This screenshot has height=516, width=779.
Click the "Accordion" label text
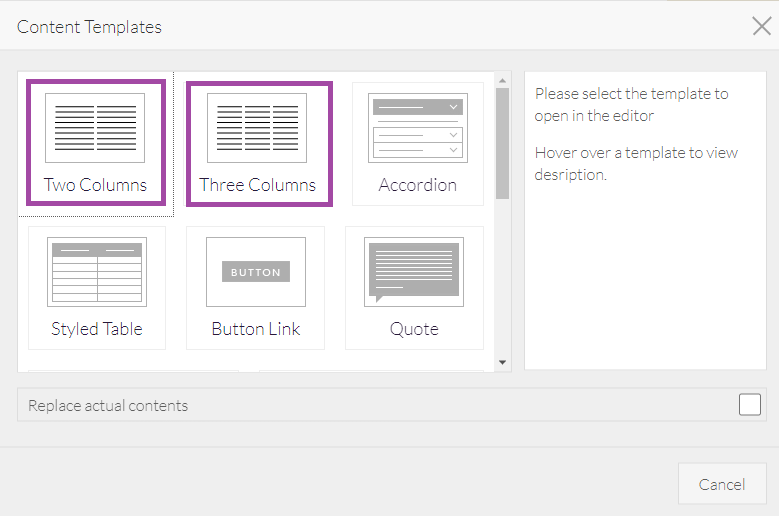[417, 185]
